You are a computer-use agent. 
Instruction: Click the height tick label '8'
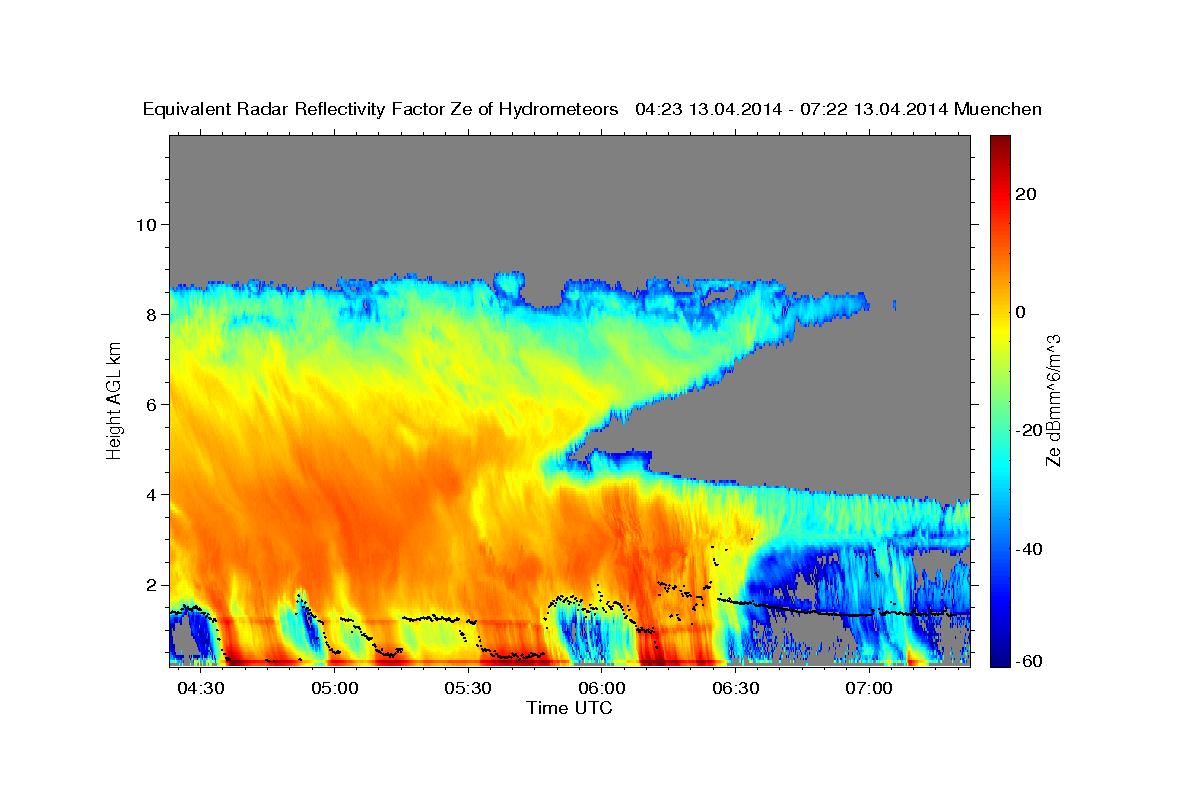tap(151, 314)
